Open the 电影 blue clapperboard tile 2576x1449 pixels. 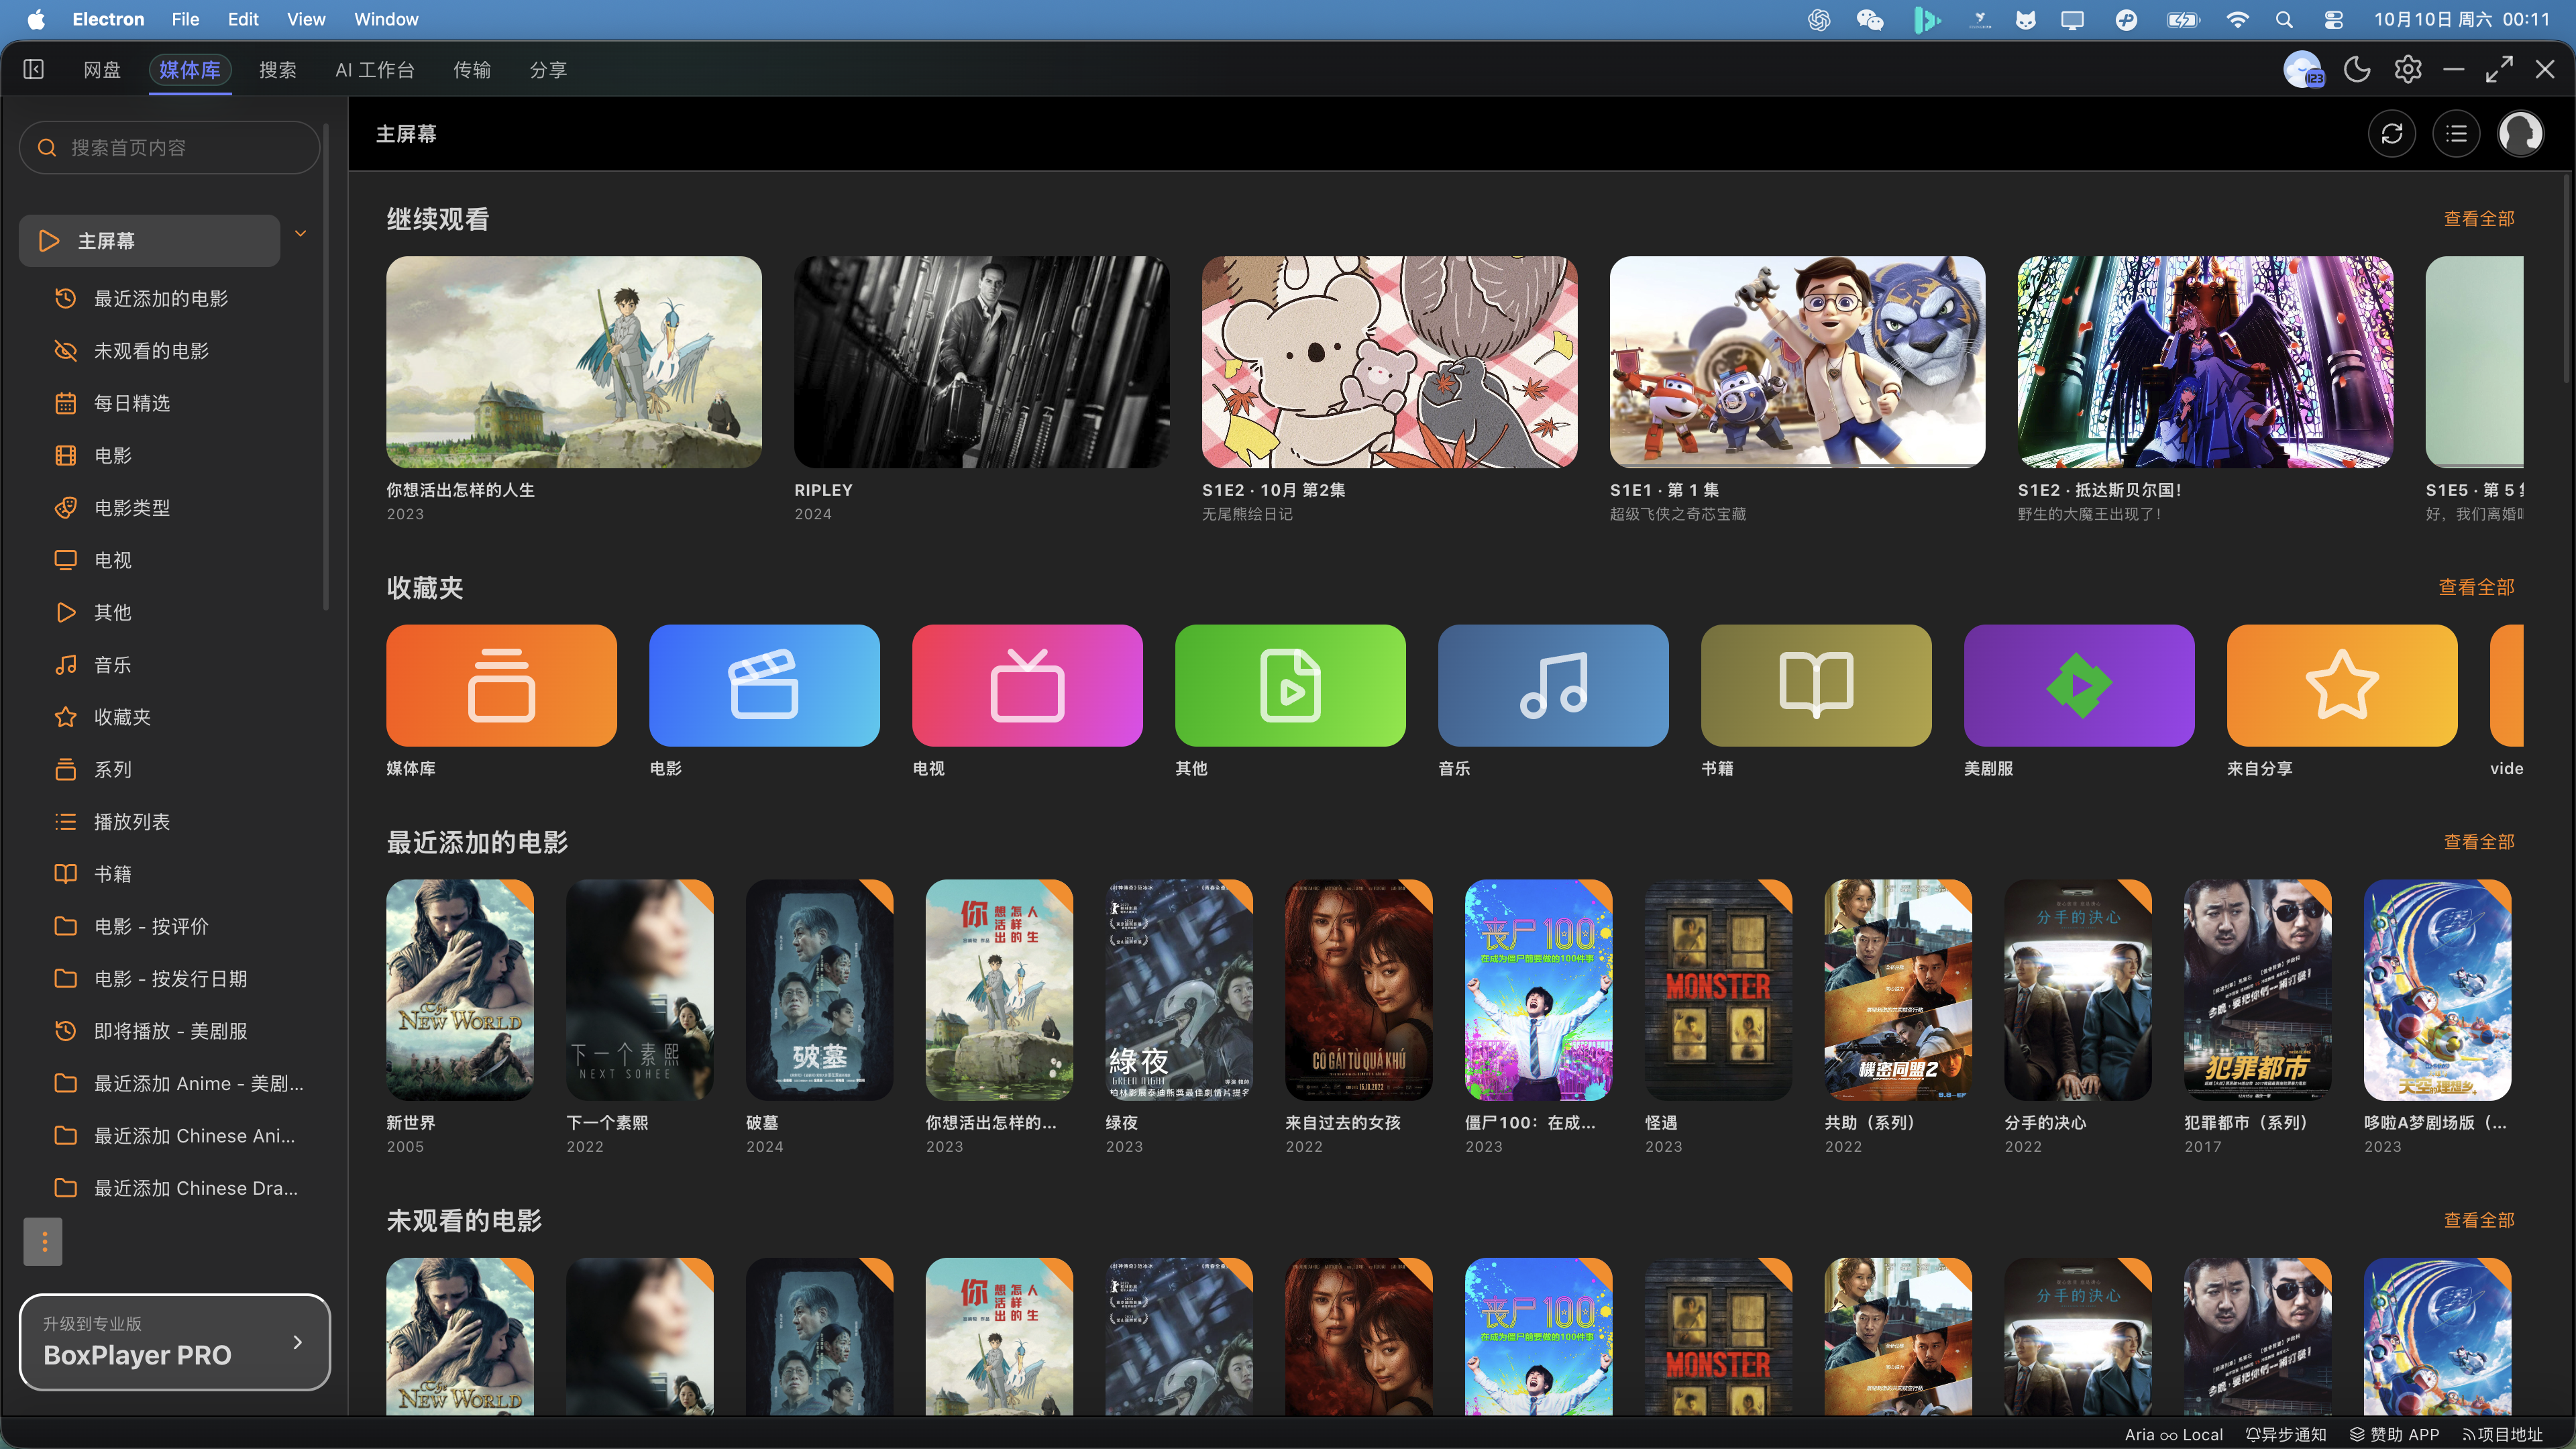[x=764, y=685]
